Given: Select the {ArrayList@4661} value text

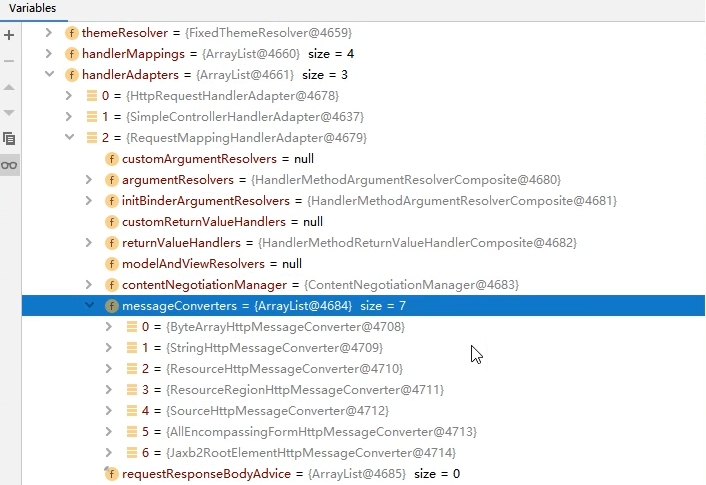Looking at the screenshot, I should pos(245,75).
